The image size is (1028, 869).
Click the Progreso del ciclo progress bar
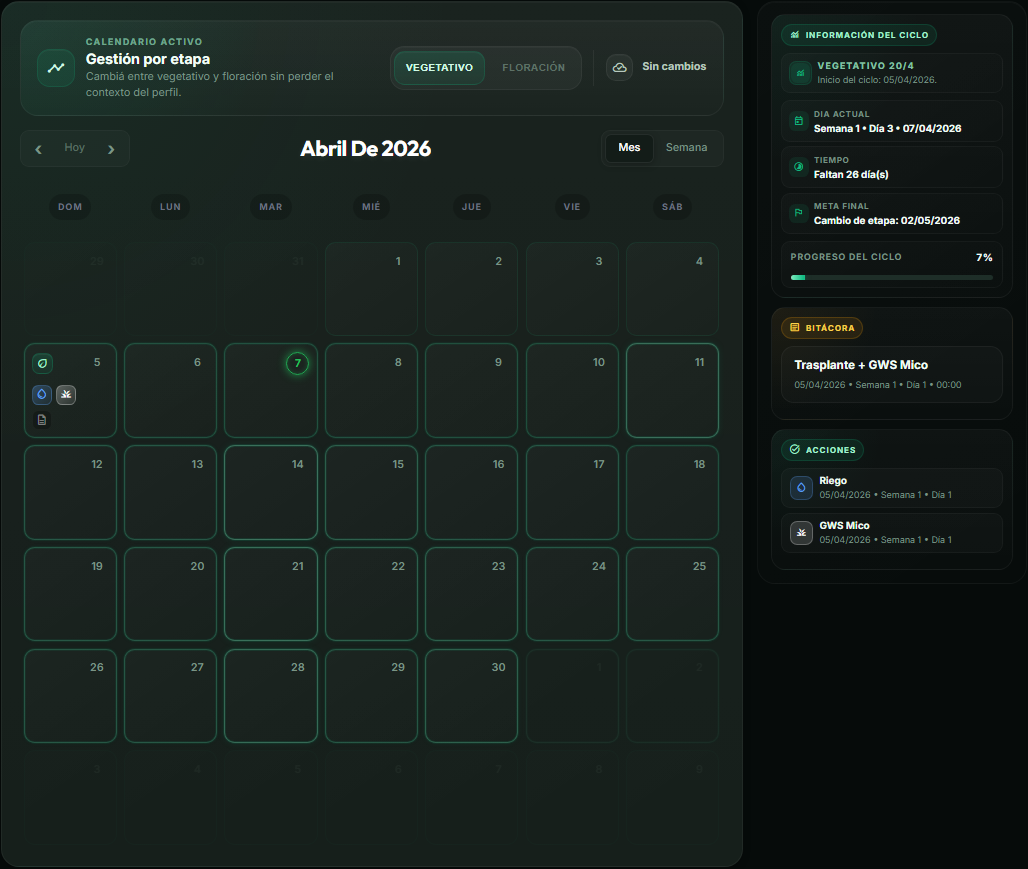point(891,277)
